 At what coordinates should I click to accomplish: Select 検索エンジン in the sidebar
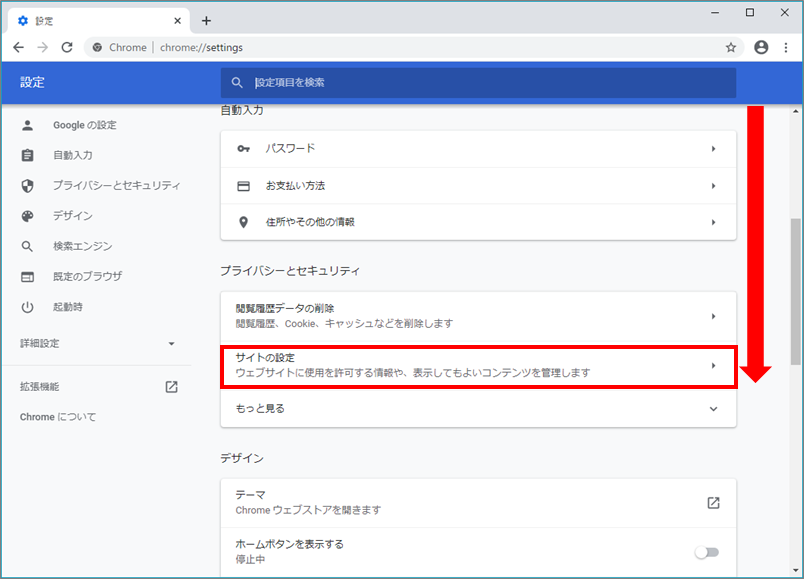point(82,246)
